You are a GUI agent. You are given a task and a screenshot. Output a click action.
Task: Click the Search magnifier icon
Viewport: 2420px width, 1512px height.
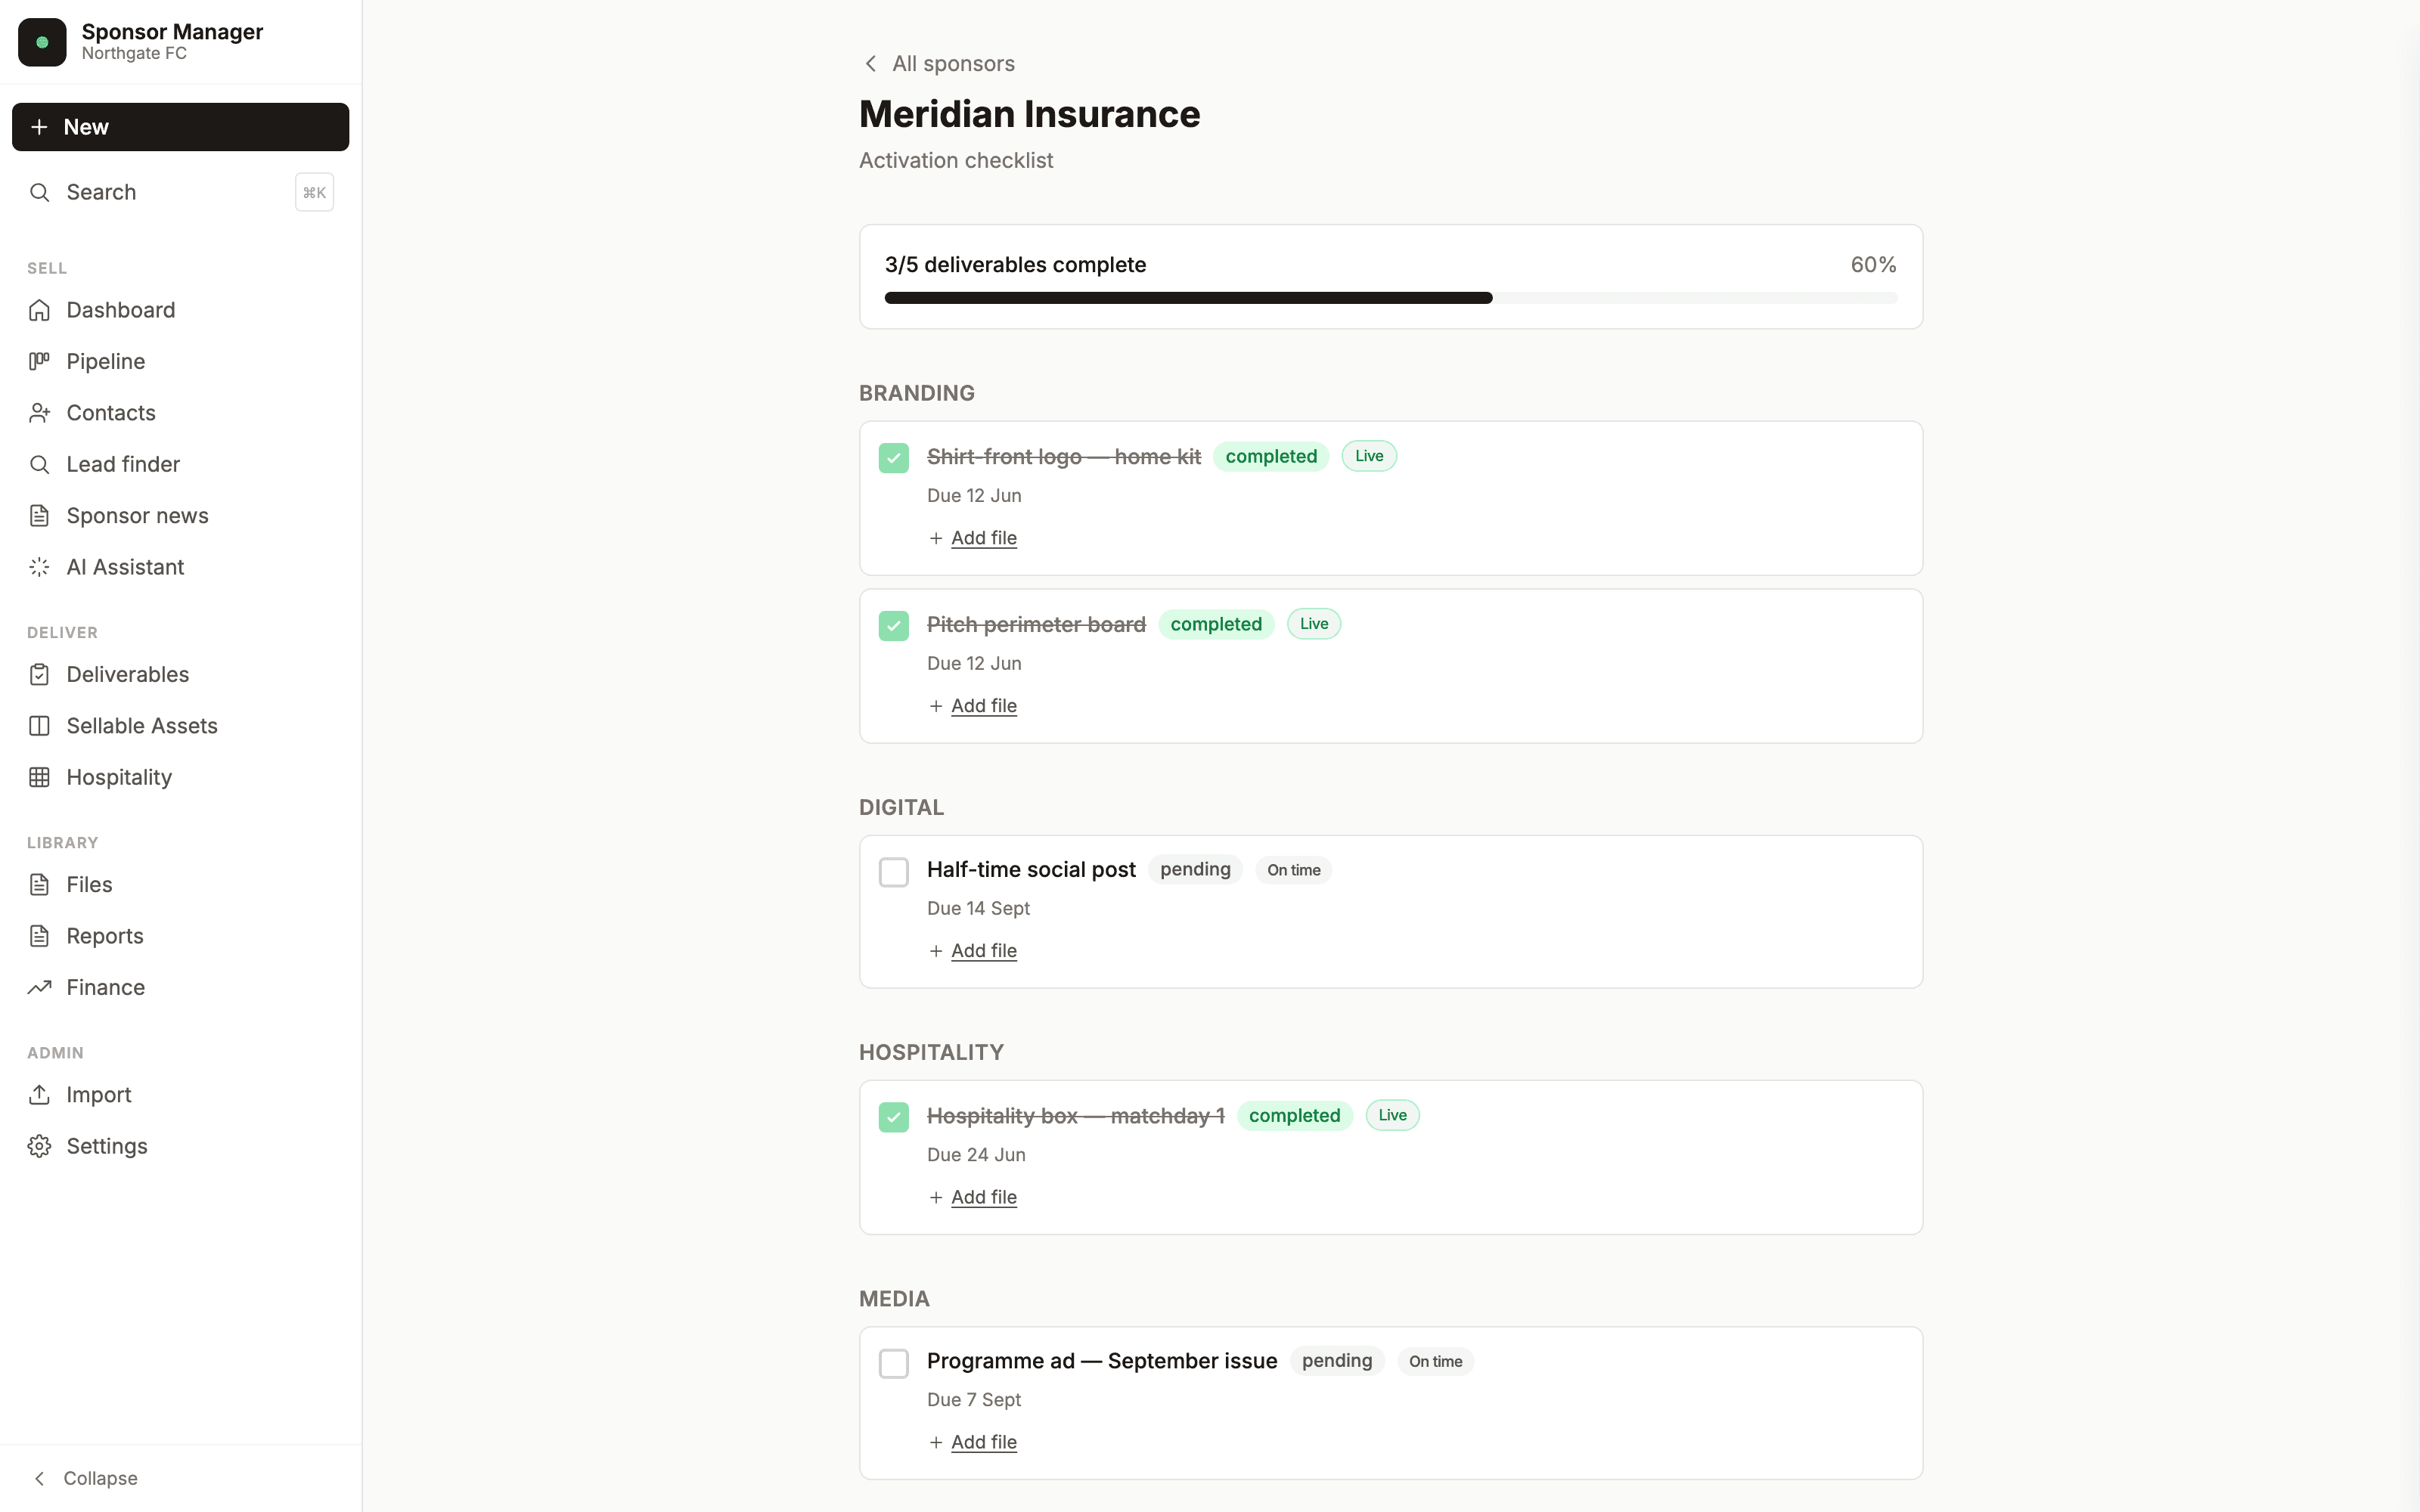[39, 192]
